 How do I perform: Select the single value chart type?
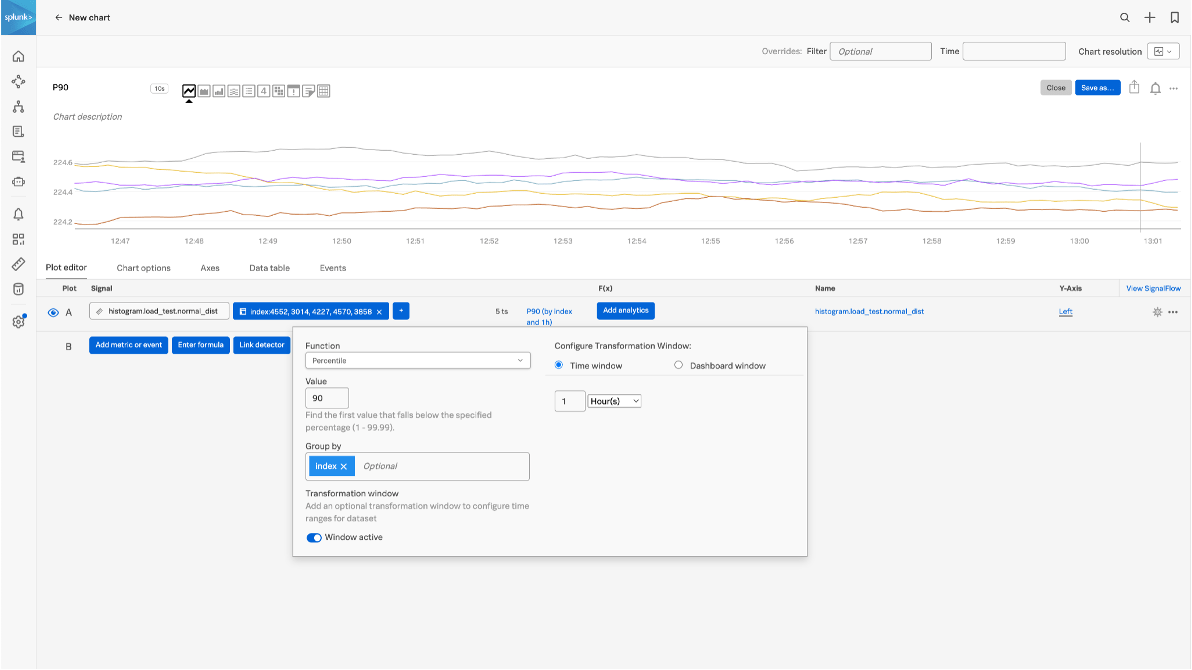coord(263,90)
